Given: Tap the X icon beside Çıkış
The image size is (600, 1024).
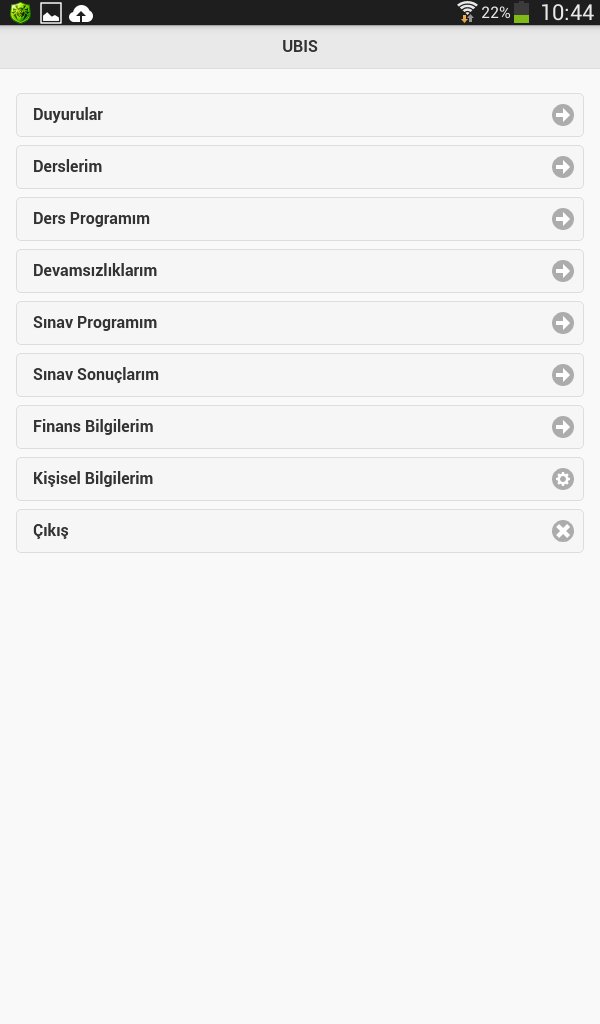Looking at the screenshot, I should pos(563,531).
